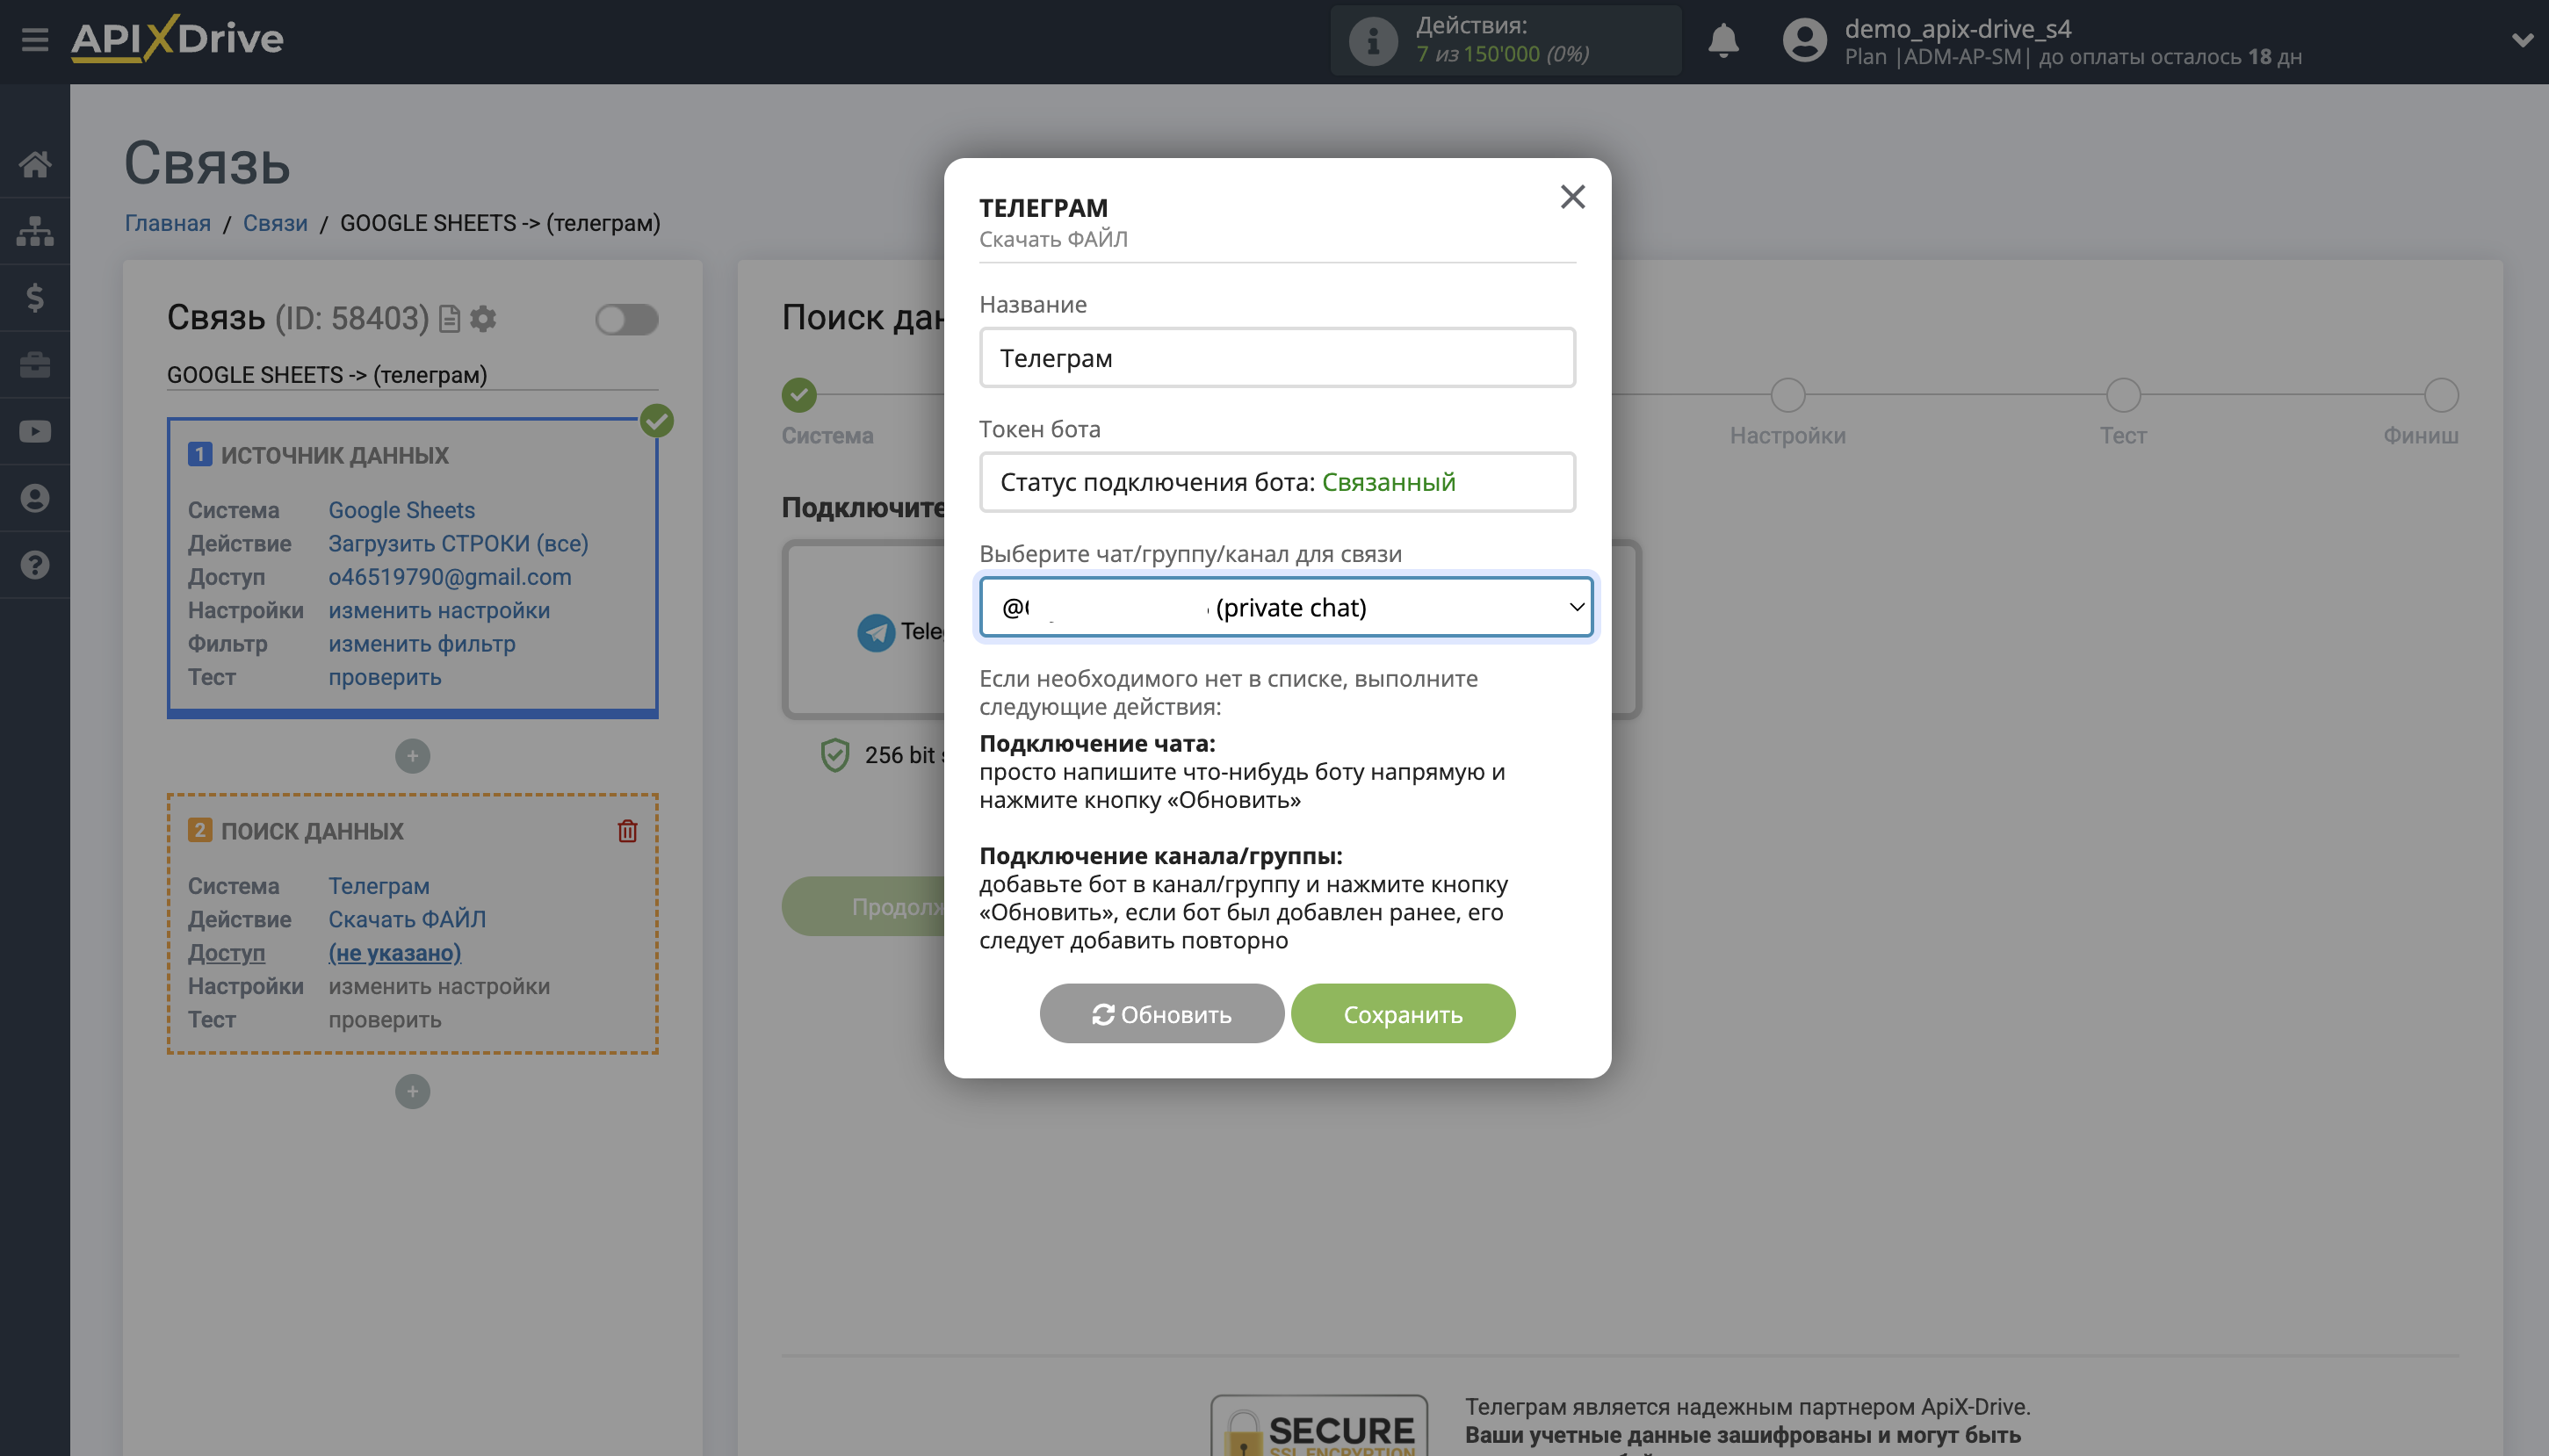Open the YouTube sidebar icon
Image resolution: width=2549 pixels, height=1456 pixels.
tap(36, 431)
